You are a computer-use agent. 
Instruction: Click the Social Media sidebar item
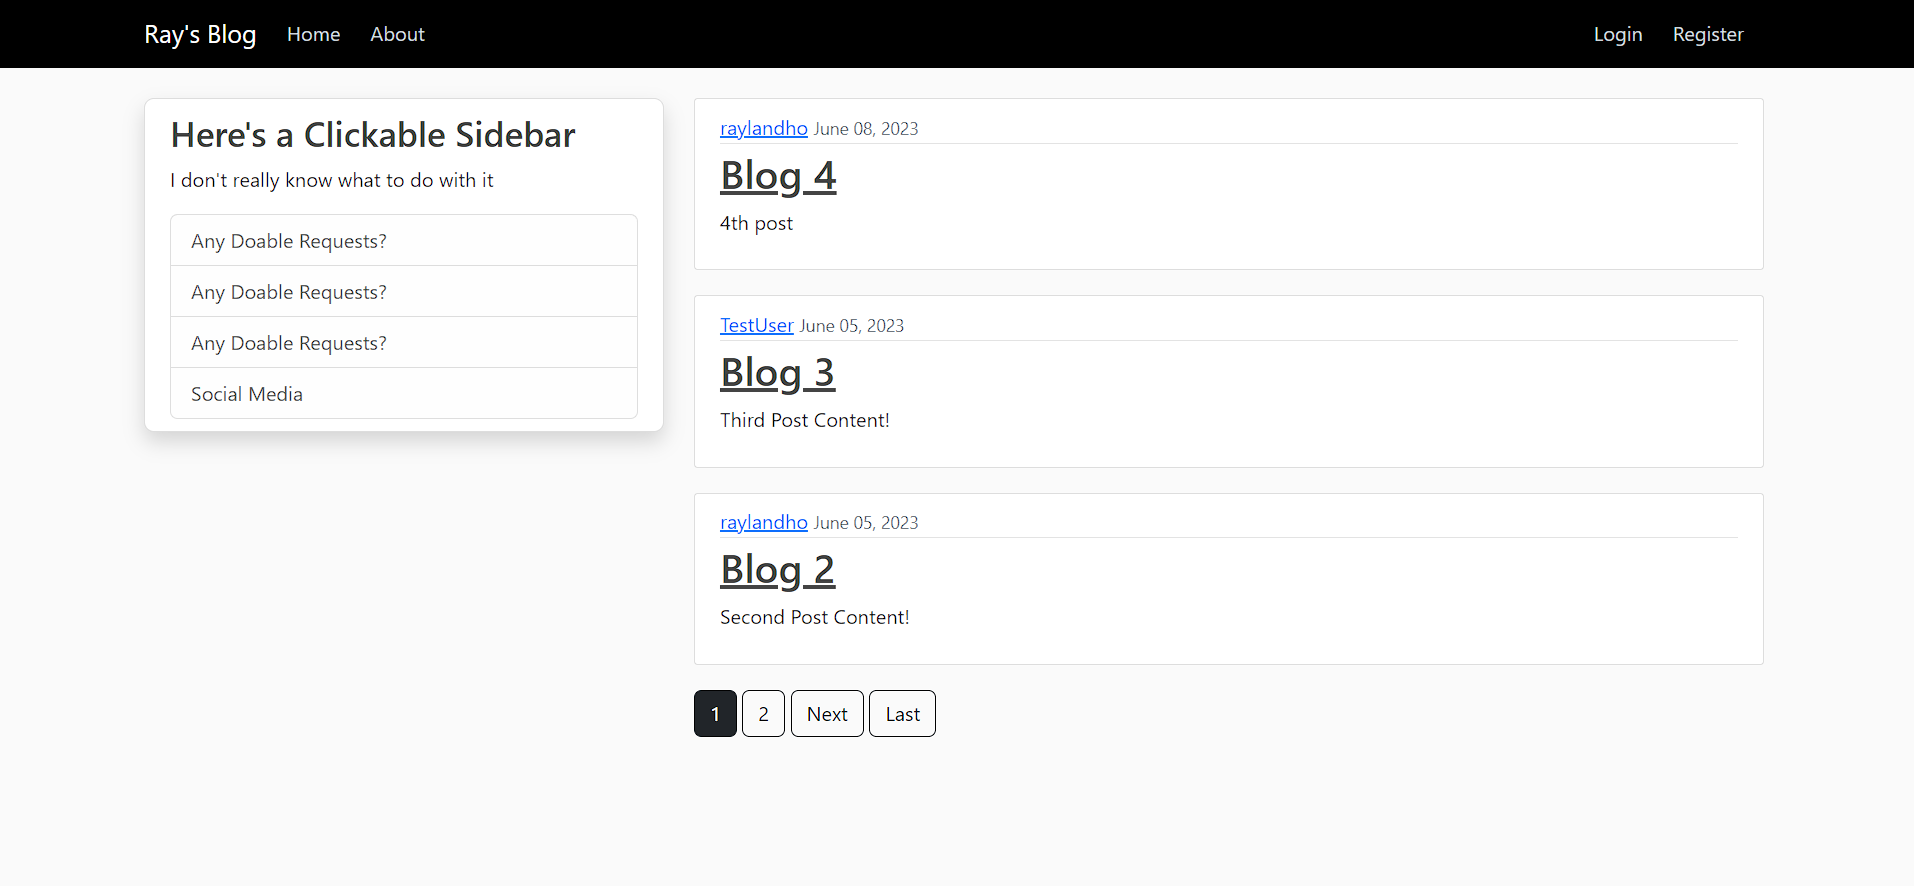point(404,394)
